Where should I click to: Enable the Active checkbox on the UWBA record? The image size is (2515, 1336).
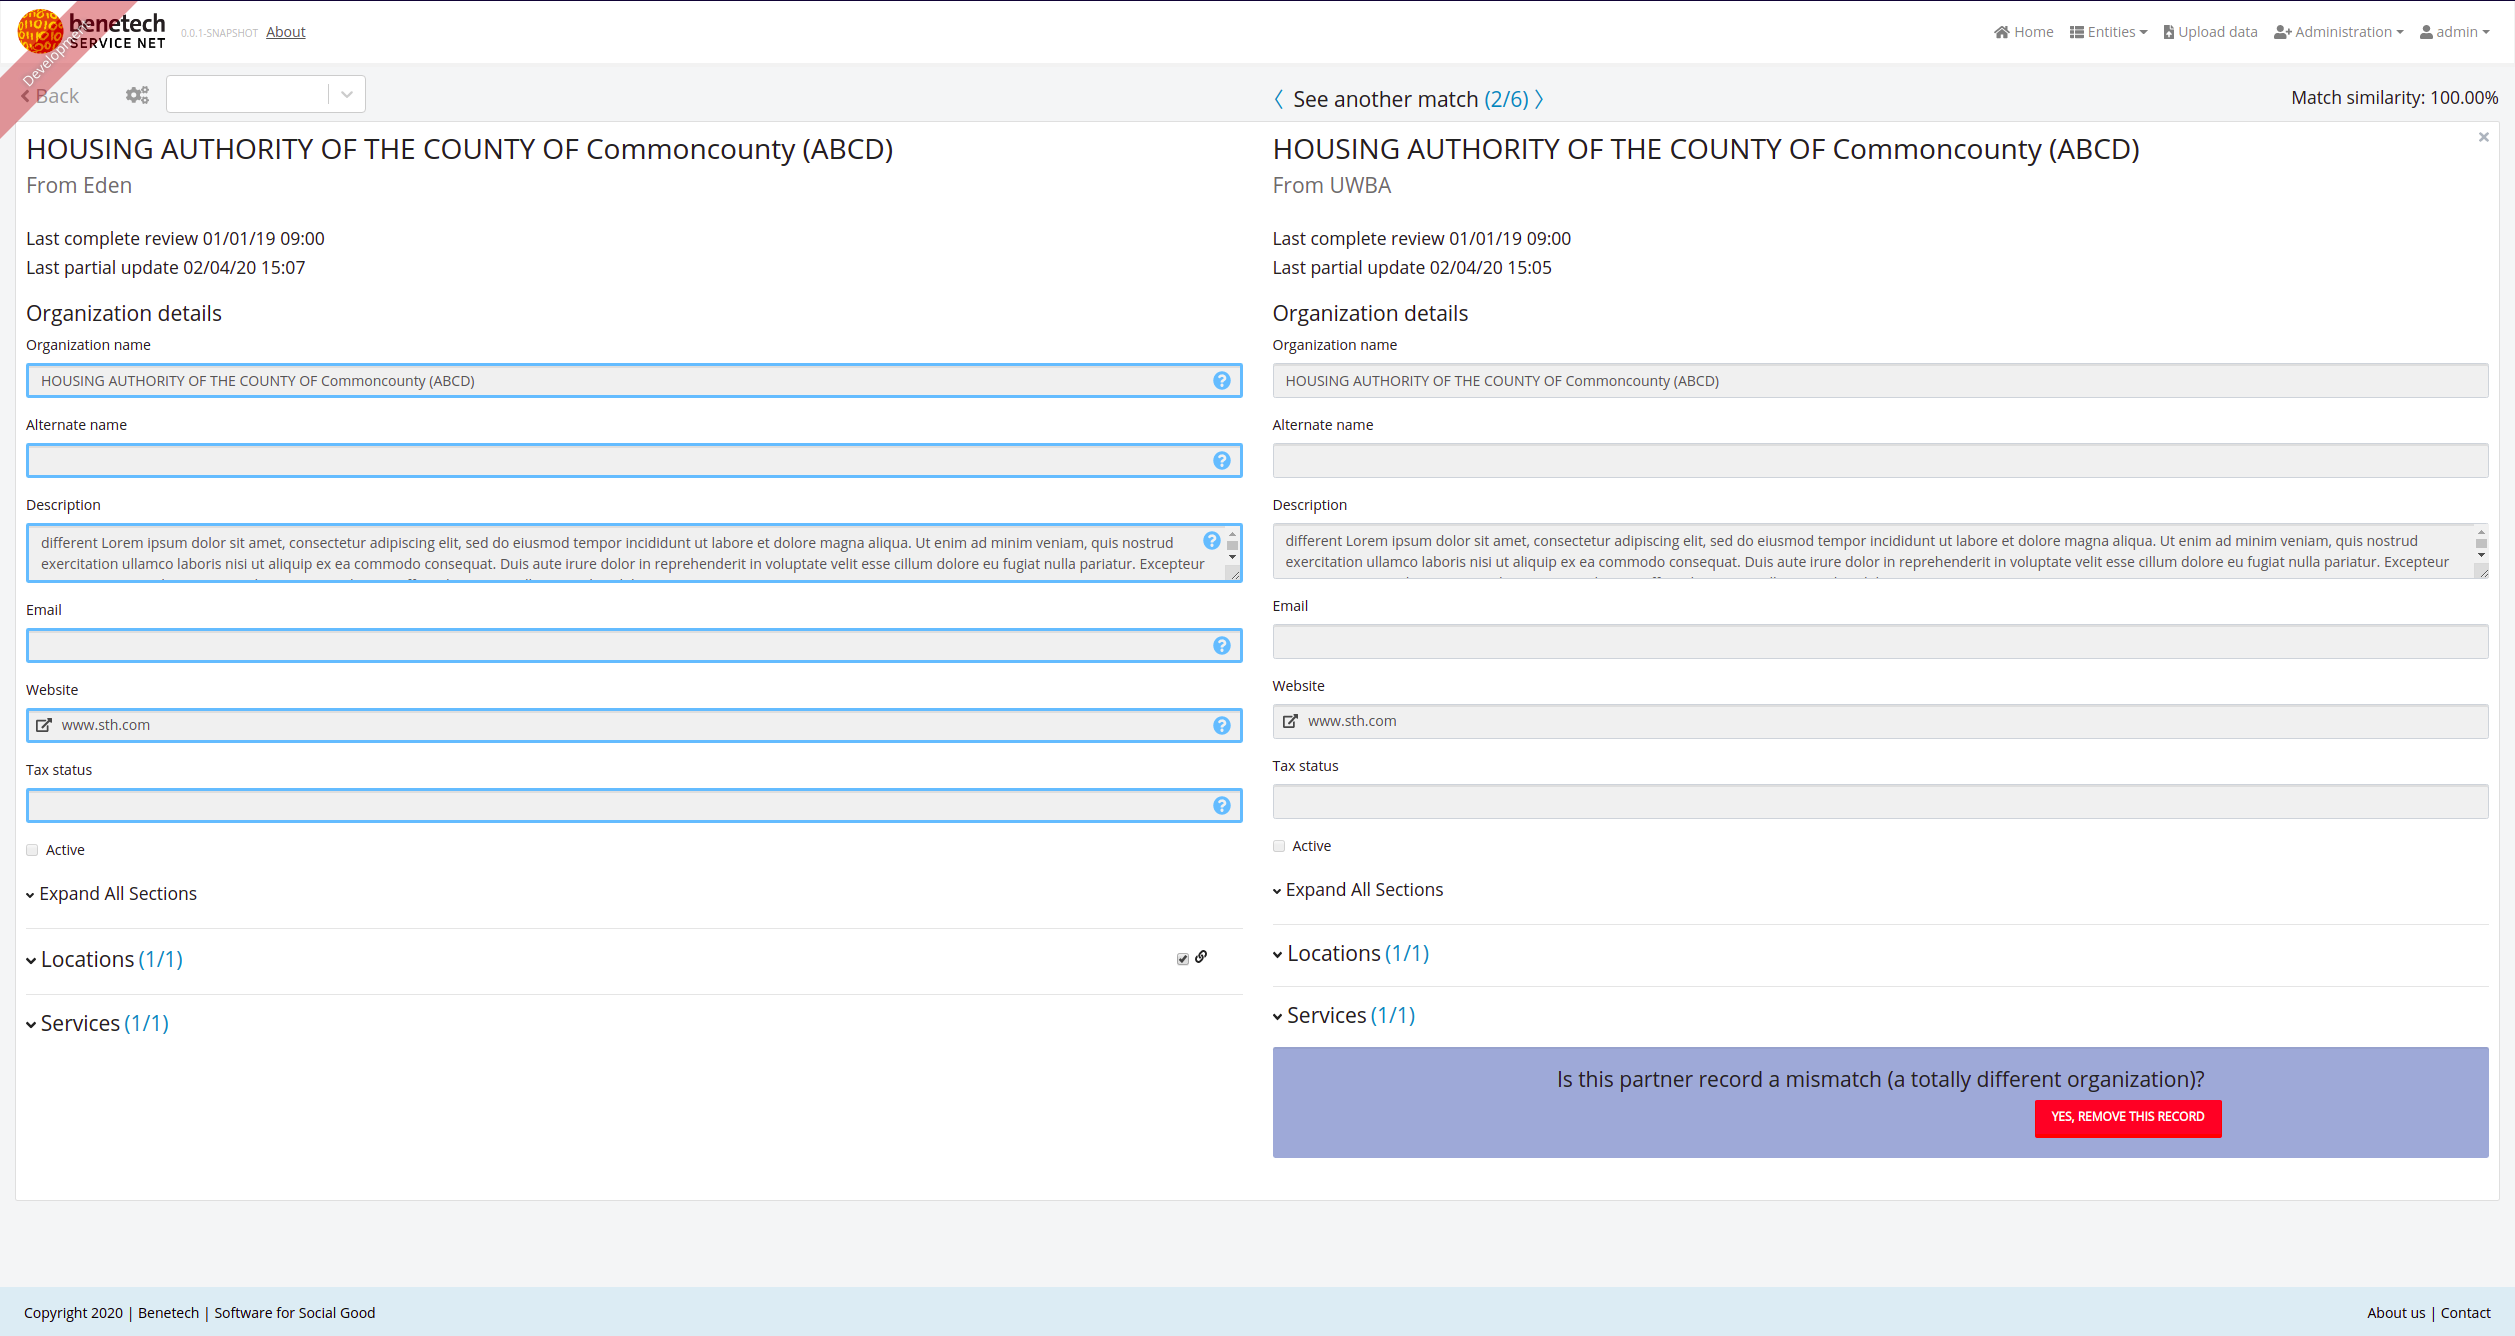(x=1278, y=845)
